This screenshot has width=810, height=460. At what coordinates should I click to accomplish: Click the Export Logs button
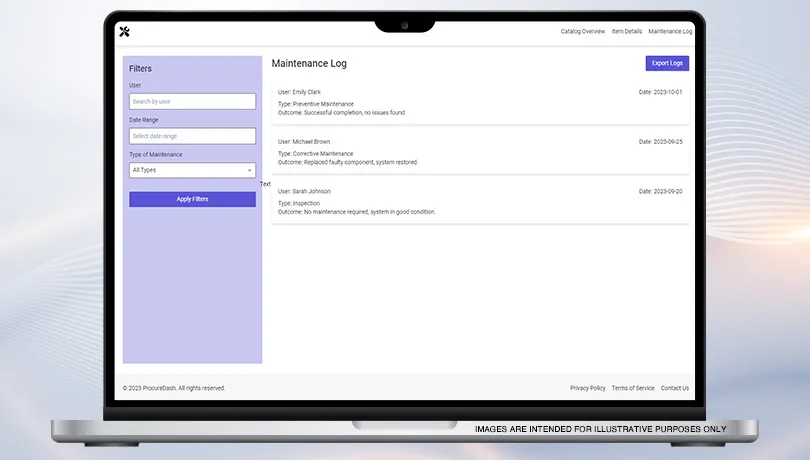pos(667,63)
